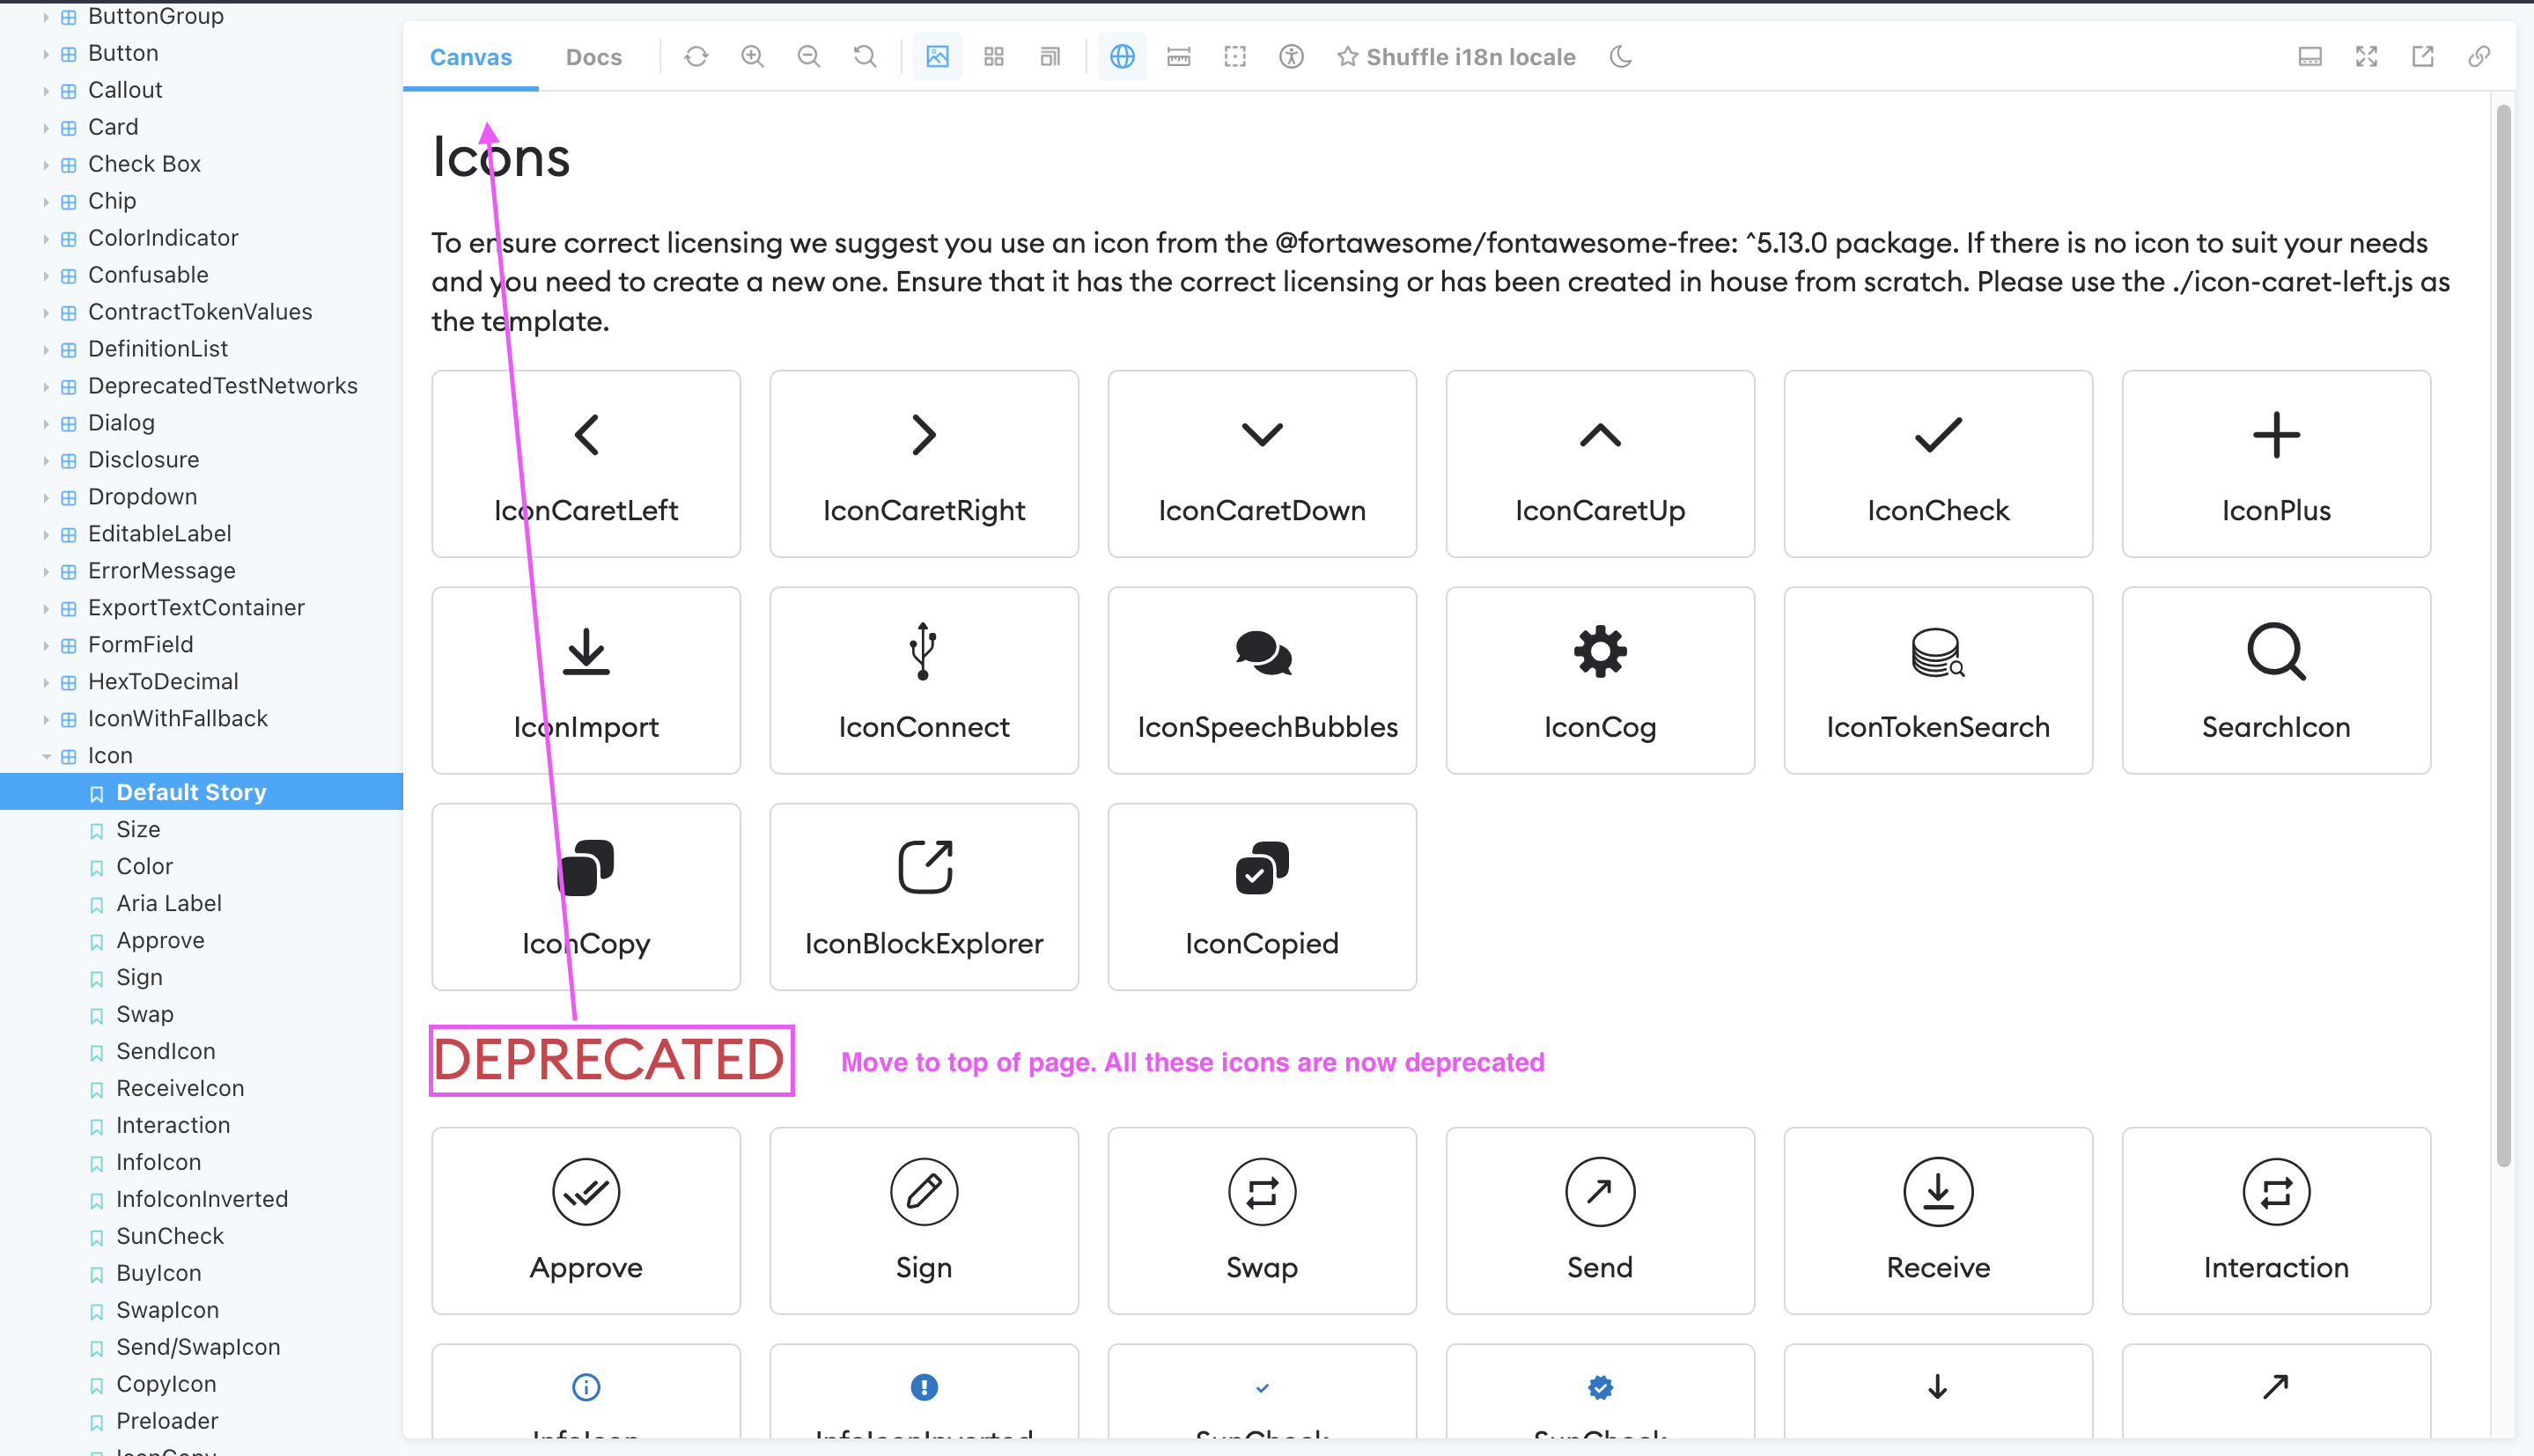Open the Shuffle i18n locale tool
The height and width of the screenshot is (1456, 2534).
[1457, 56]
